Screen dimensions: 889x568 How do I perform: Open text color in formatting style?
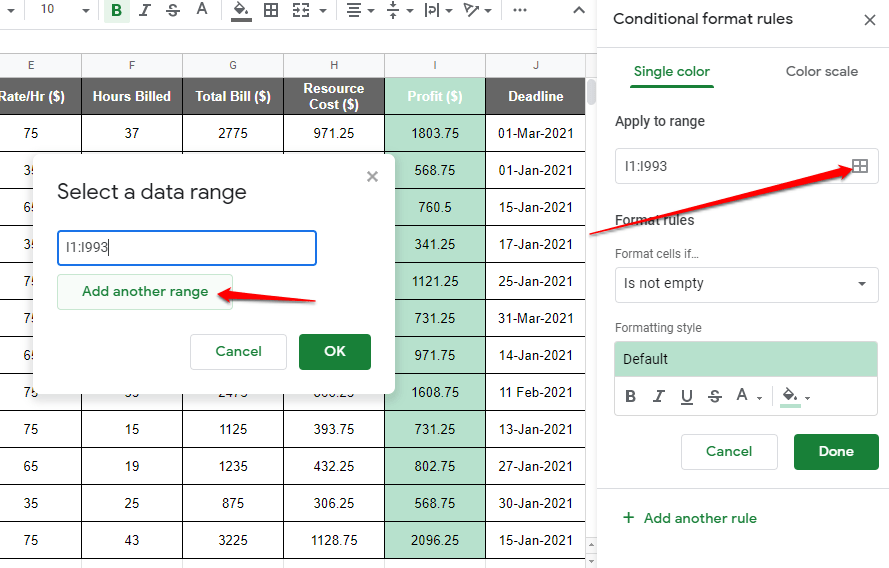tap(748, 396)
